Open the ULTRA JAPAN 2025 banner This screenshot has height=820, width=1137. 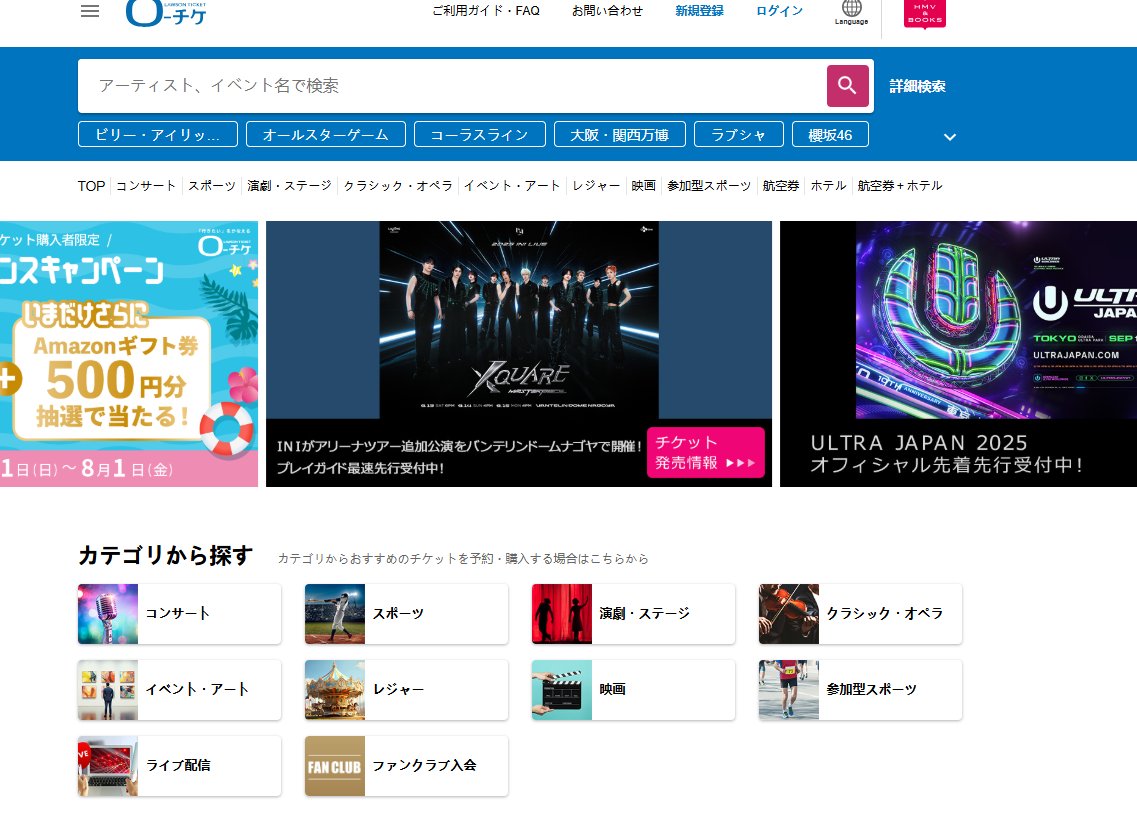[x=959, y=354]
